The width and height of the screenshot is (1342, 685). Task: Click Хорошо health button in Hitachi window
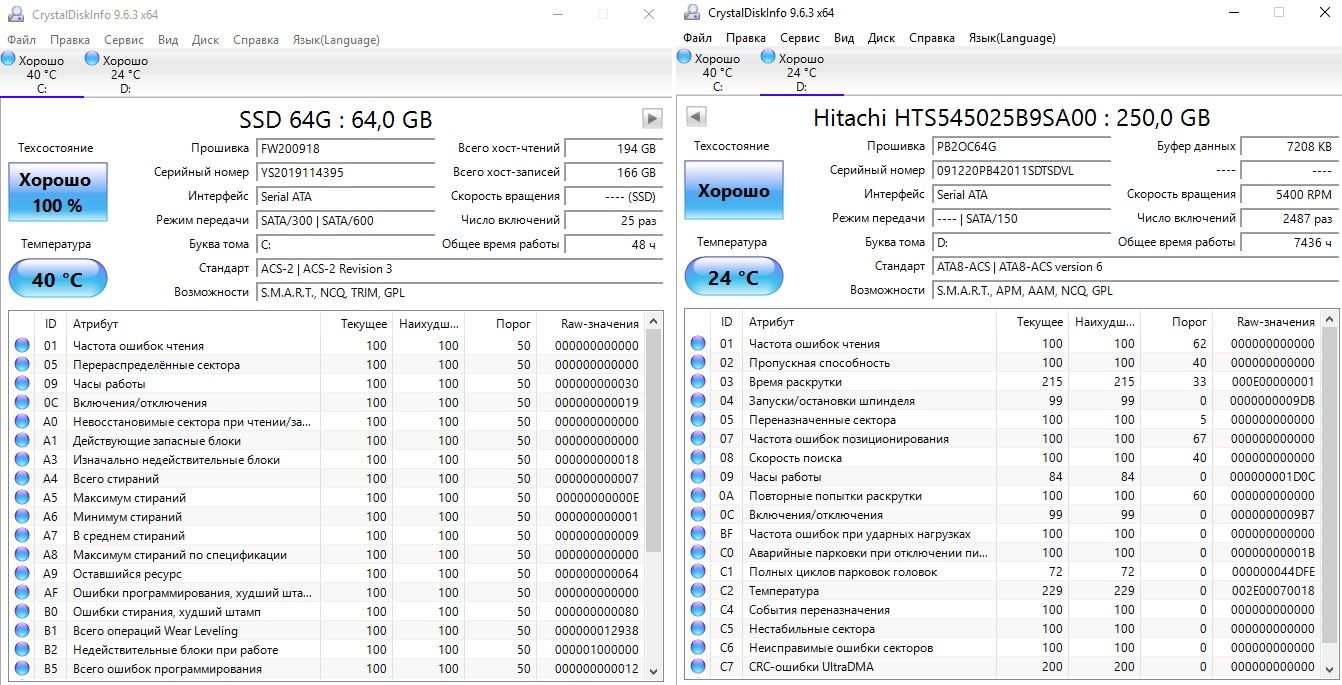click(x=734, y=190)
